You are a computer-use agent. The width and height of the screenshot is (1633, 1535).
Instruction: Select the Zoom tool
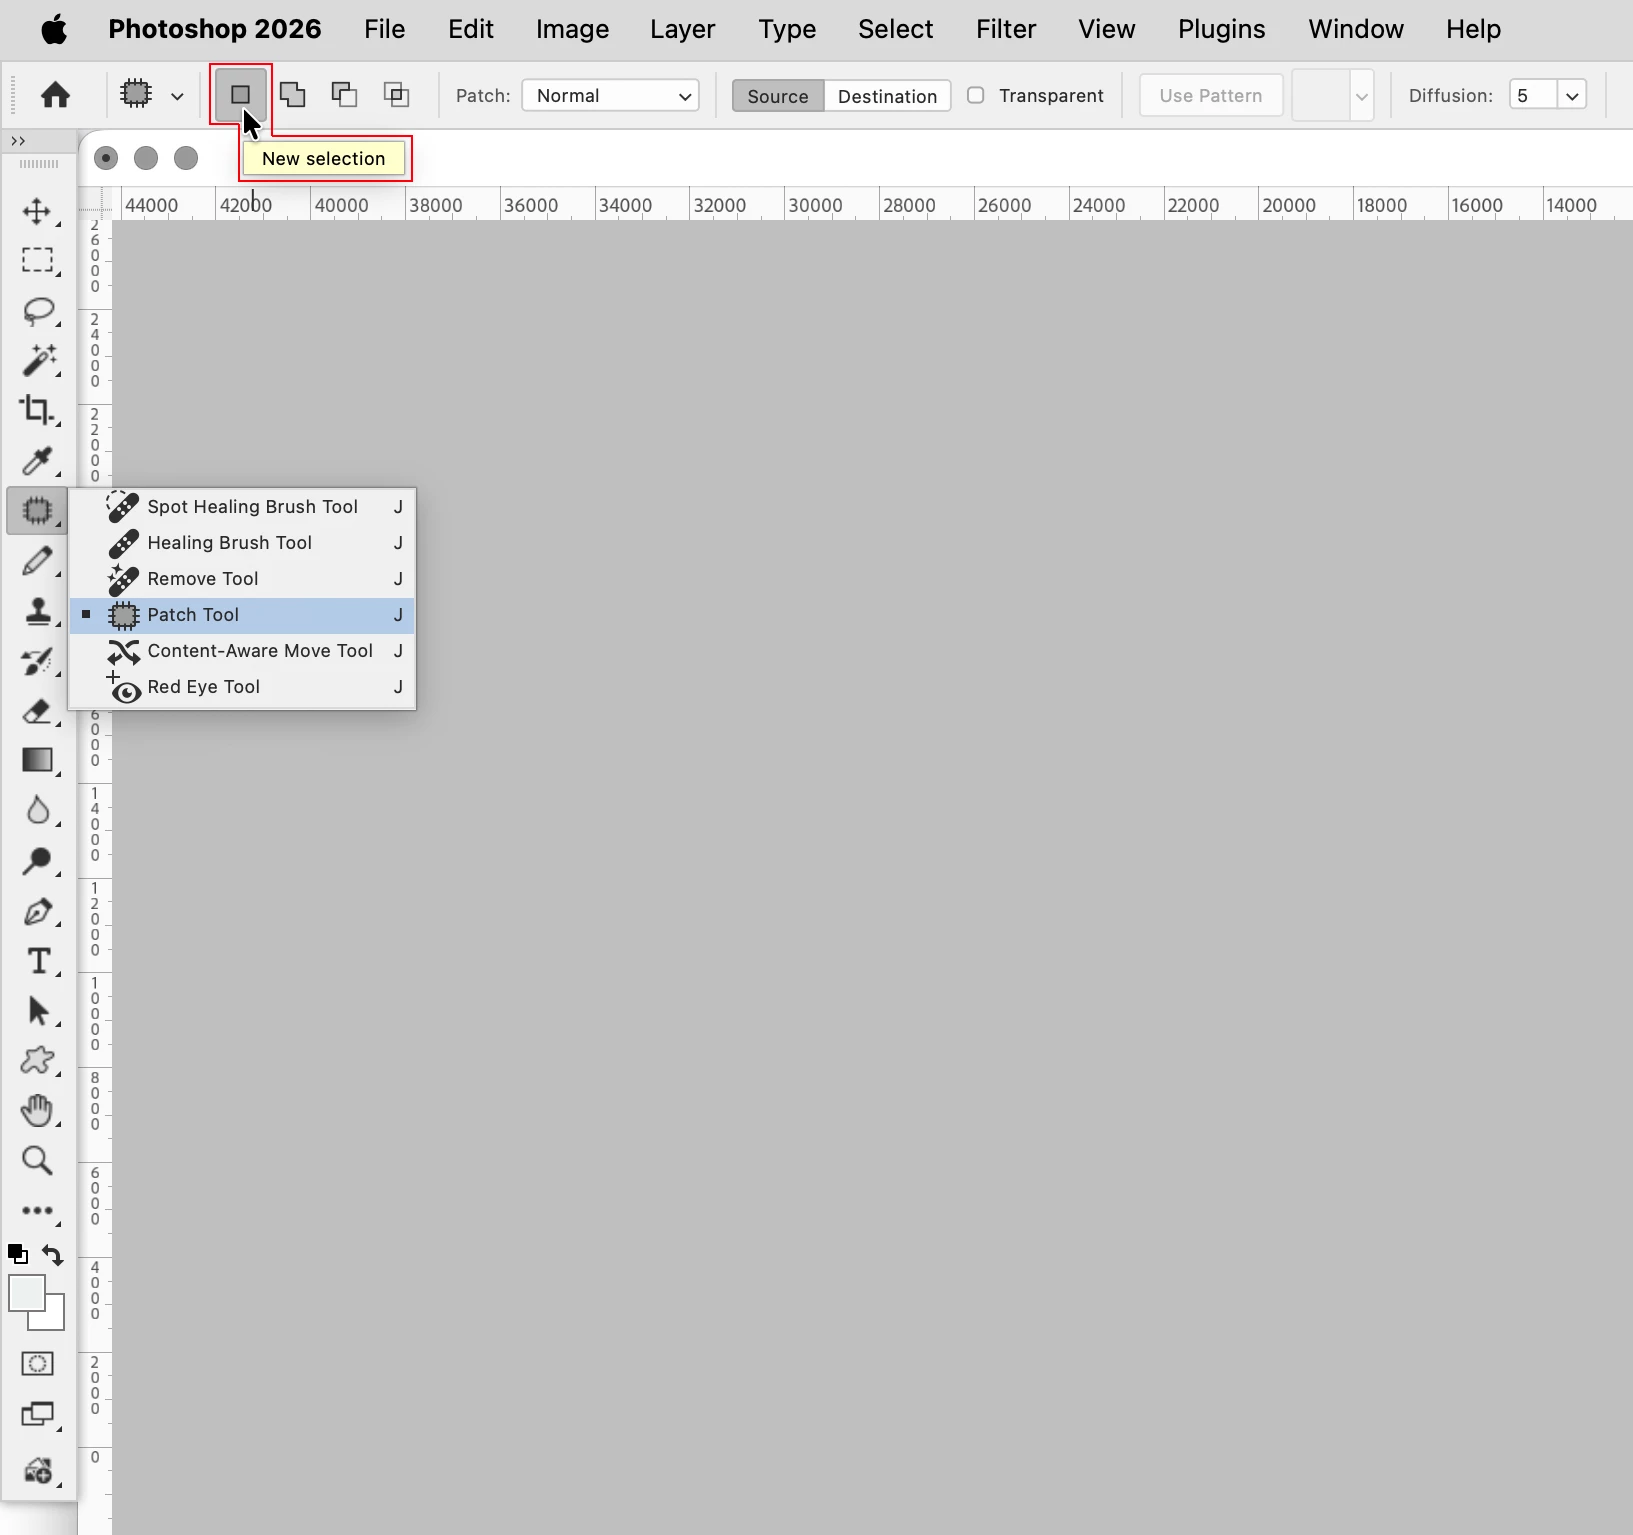[x=38, y=1160]
